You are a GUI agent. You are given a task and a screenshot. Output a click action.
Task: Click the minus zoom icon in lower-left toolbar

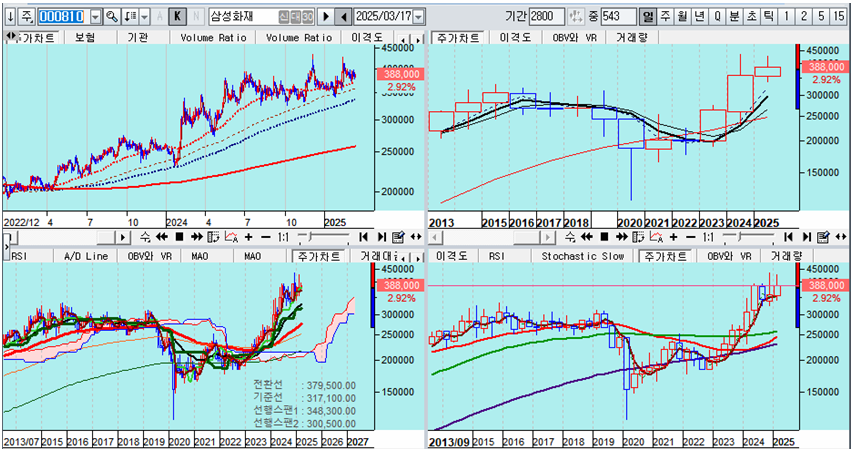pyautogui.click(x=264, y=237)
